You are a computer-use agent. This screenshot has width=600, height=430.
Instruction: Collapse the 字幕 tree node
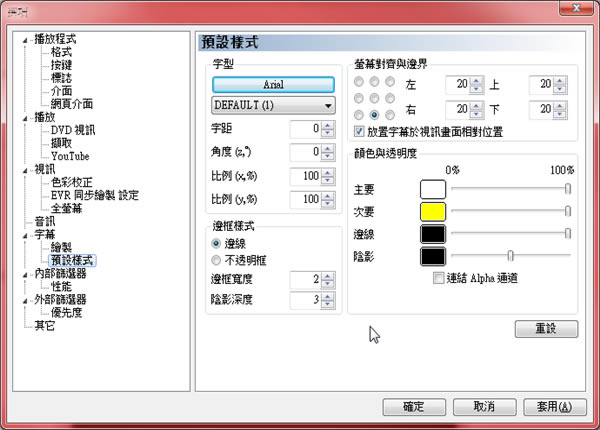click(x=25, y=234)
